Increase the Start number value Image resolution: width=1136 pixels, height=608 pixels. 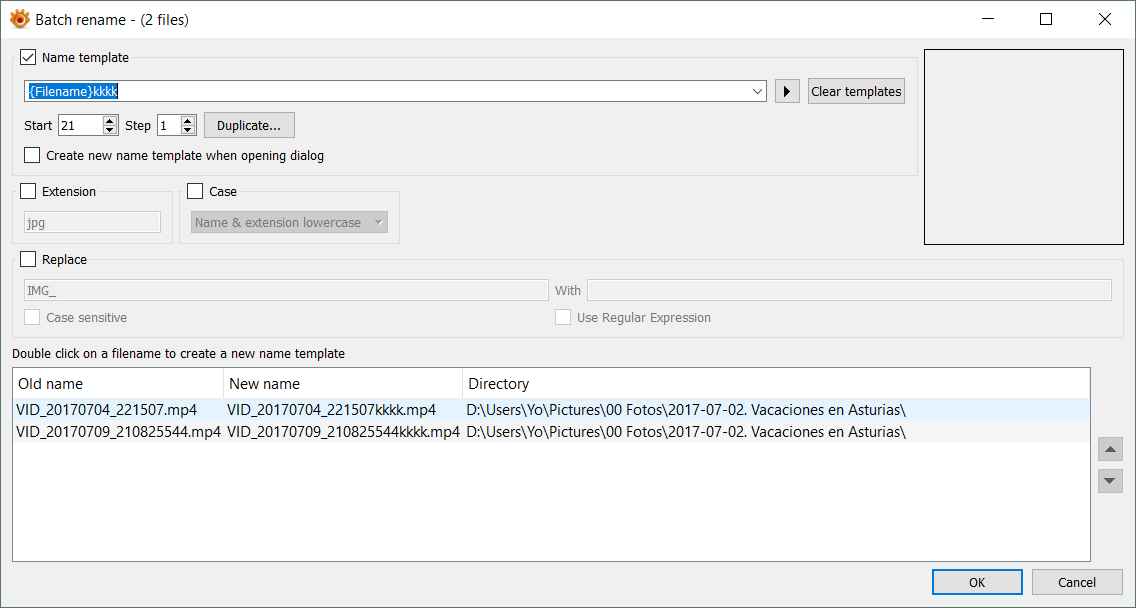pos(110,121)
